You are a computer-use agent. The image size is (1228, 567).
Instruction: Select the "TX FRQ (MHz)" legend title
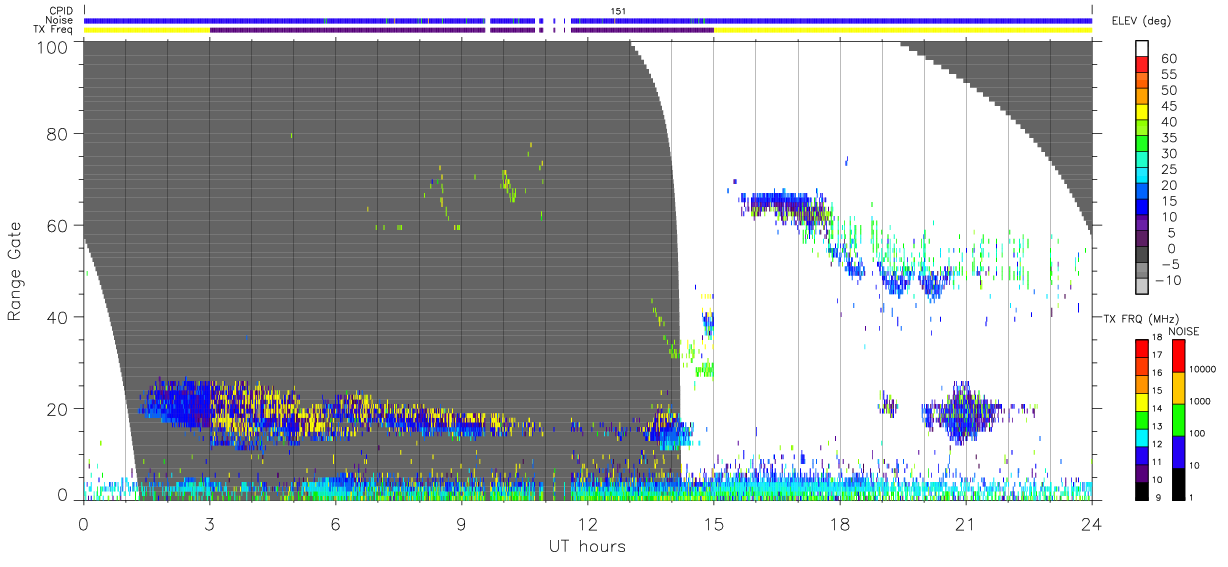coord(1142,319)
